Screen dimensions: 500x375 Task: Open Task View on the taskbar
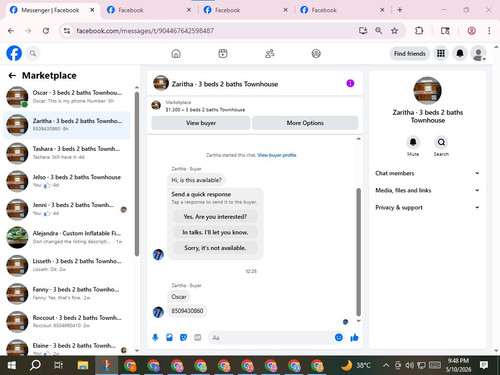click(58, 365)
